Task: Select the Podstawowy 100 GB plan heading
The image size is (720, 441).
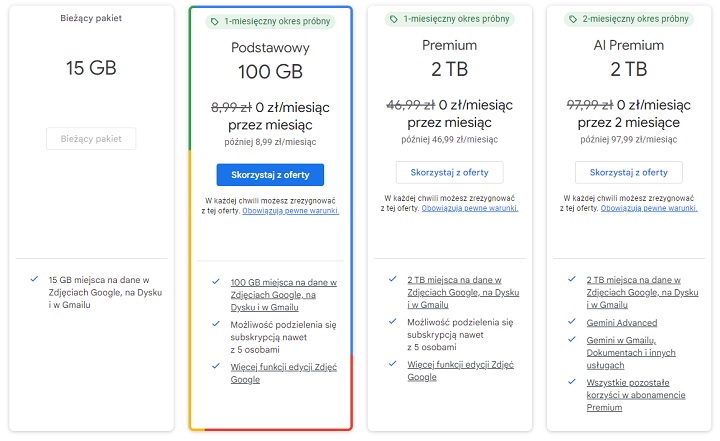Action: [270, 59]
